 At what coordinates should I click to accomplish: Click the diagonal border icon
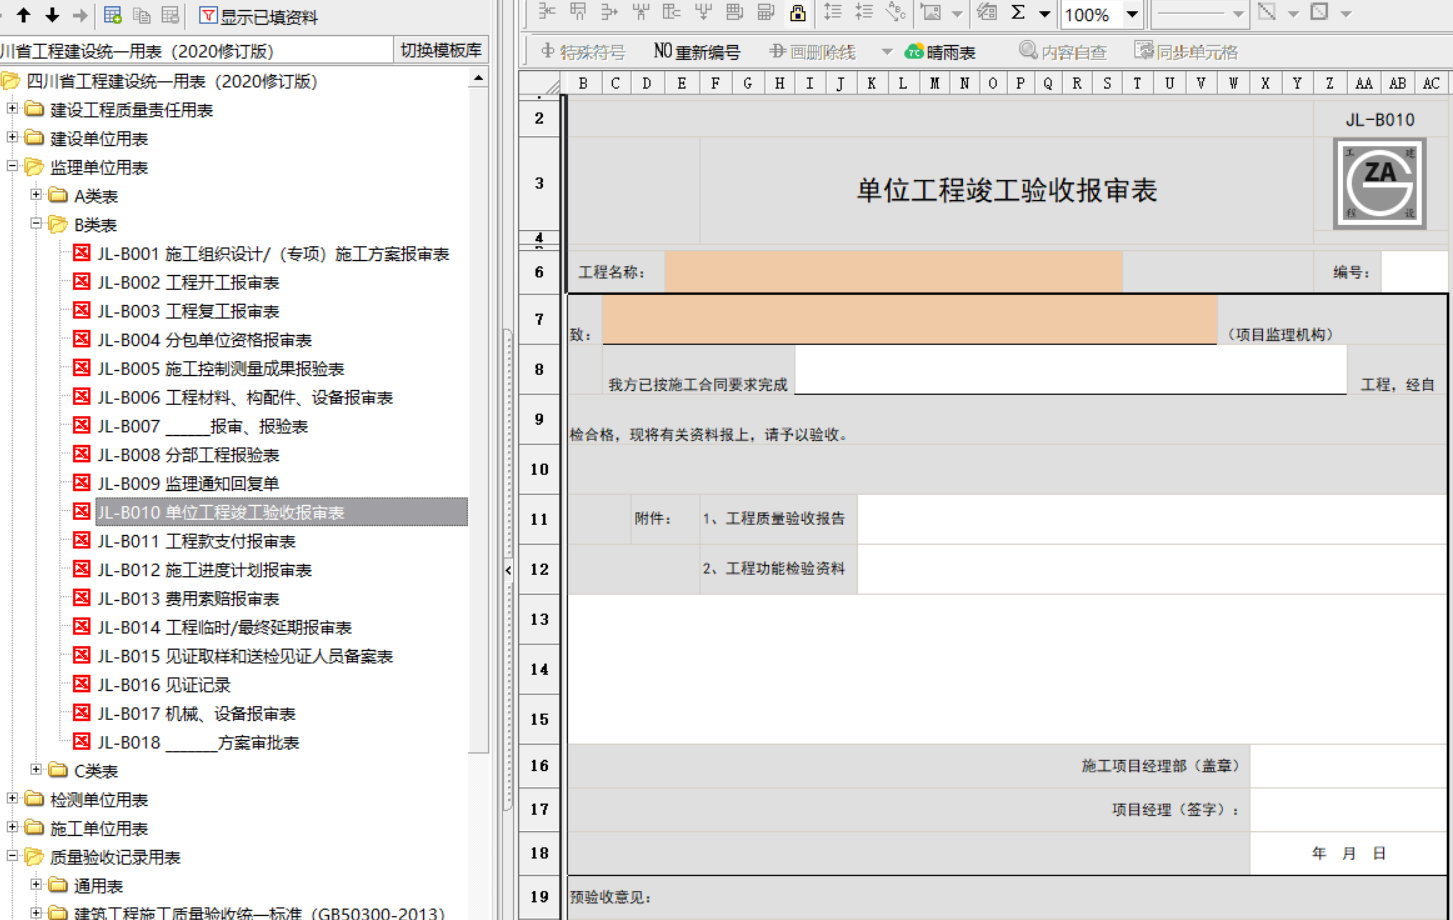(x=1267, y=13)
